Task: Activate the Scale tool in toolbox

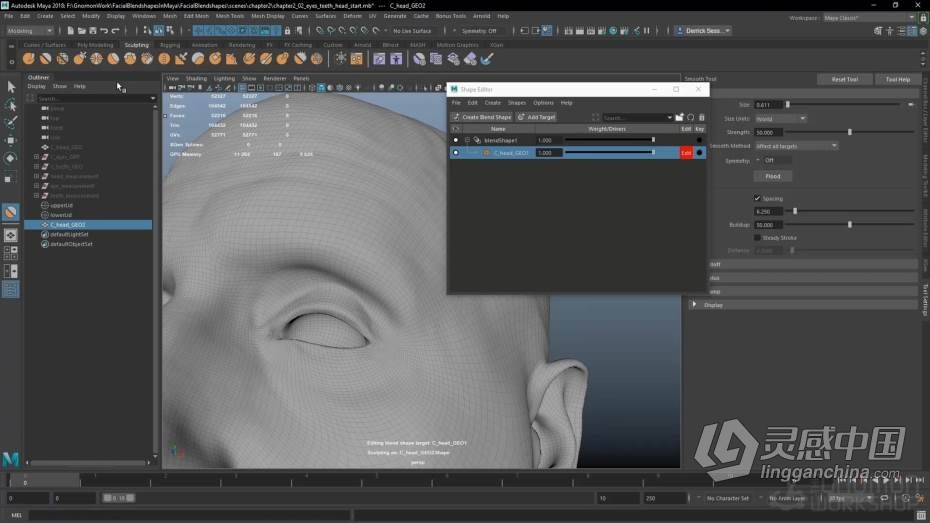Action: pos(11,178)
